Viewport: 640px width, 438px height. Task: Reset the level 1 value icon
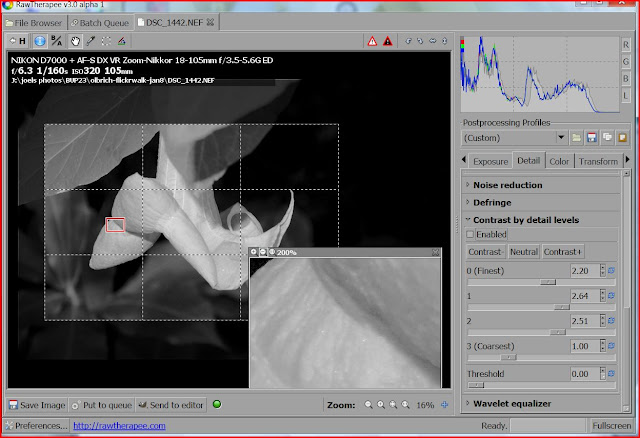[x=611, y=296]
